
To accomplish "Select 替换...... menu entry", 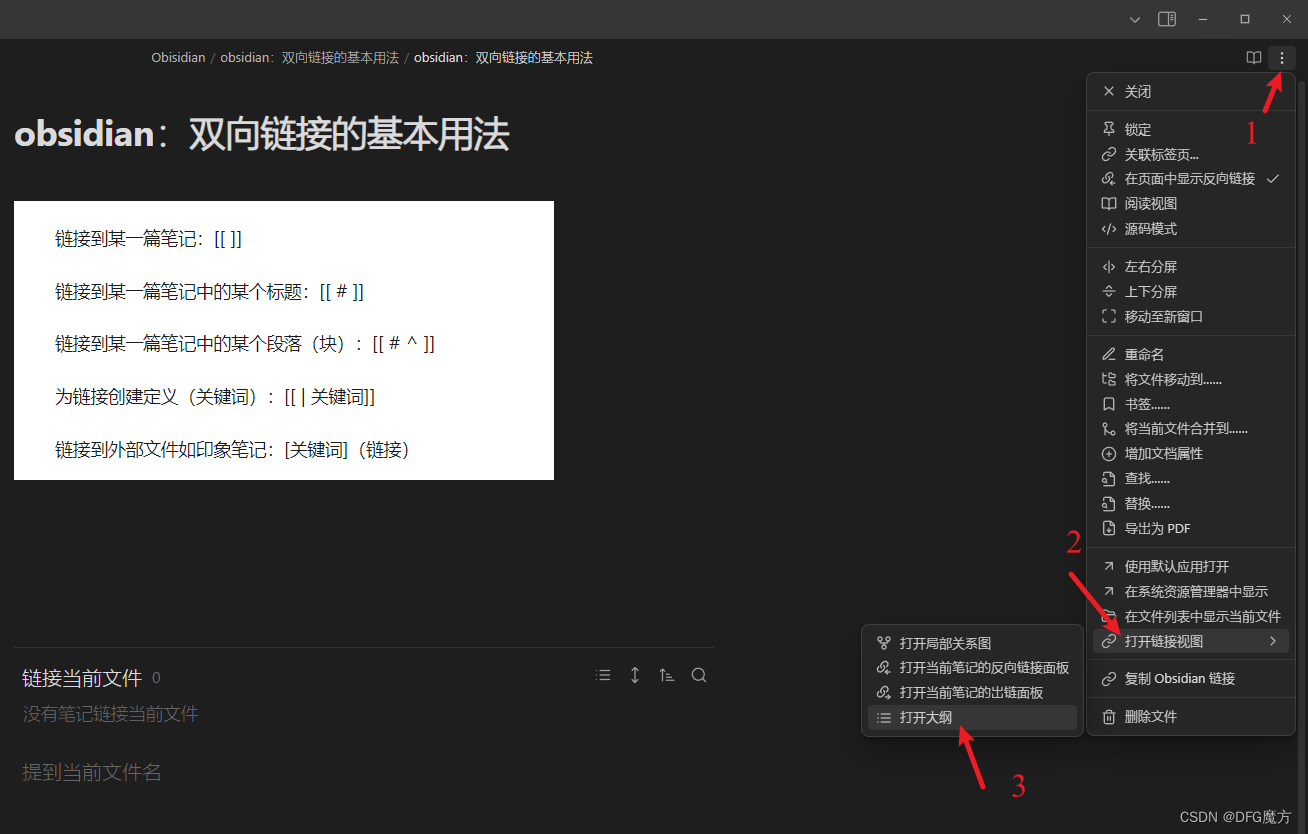I will [x=1191, y=504].
